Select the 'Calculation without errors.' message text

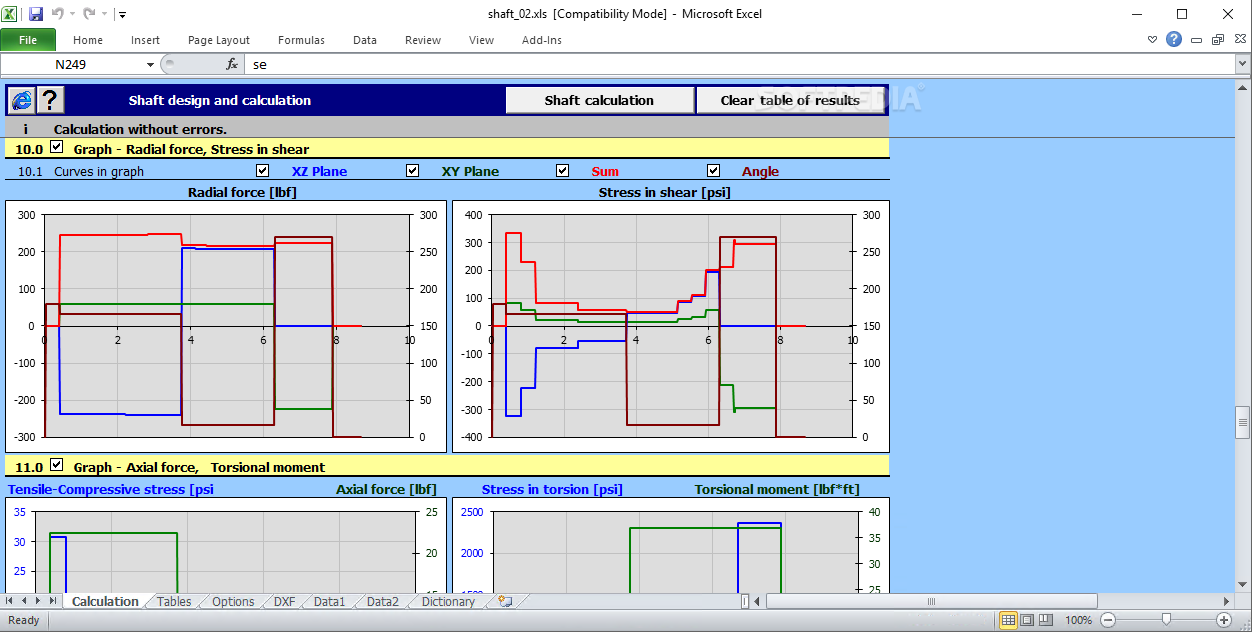[140, 129]
